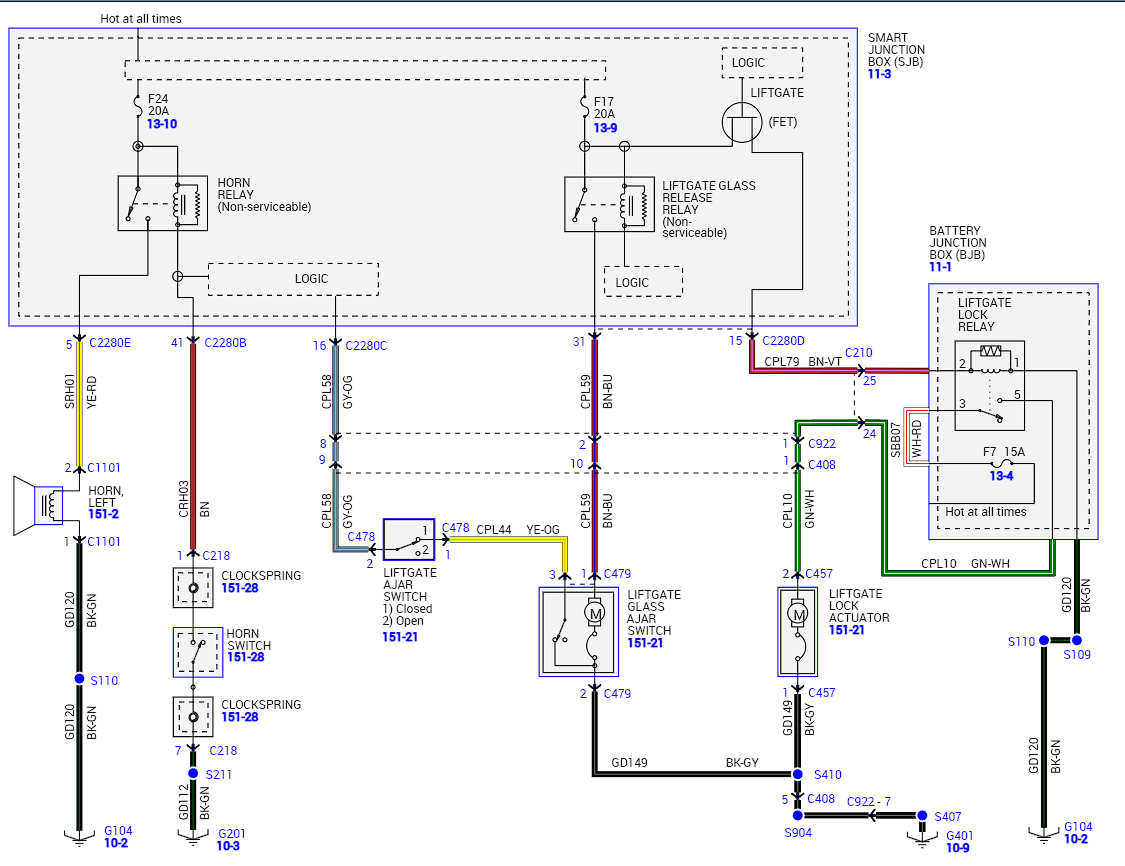Click the left horn speaker symbol

click(38, 505)
